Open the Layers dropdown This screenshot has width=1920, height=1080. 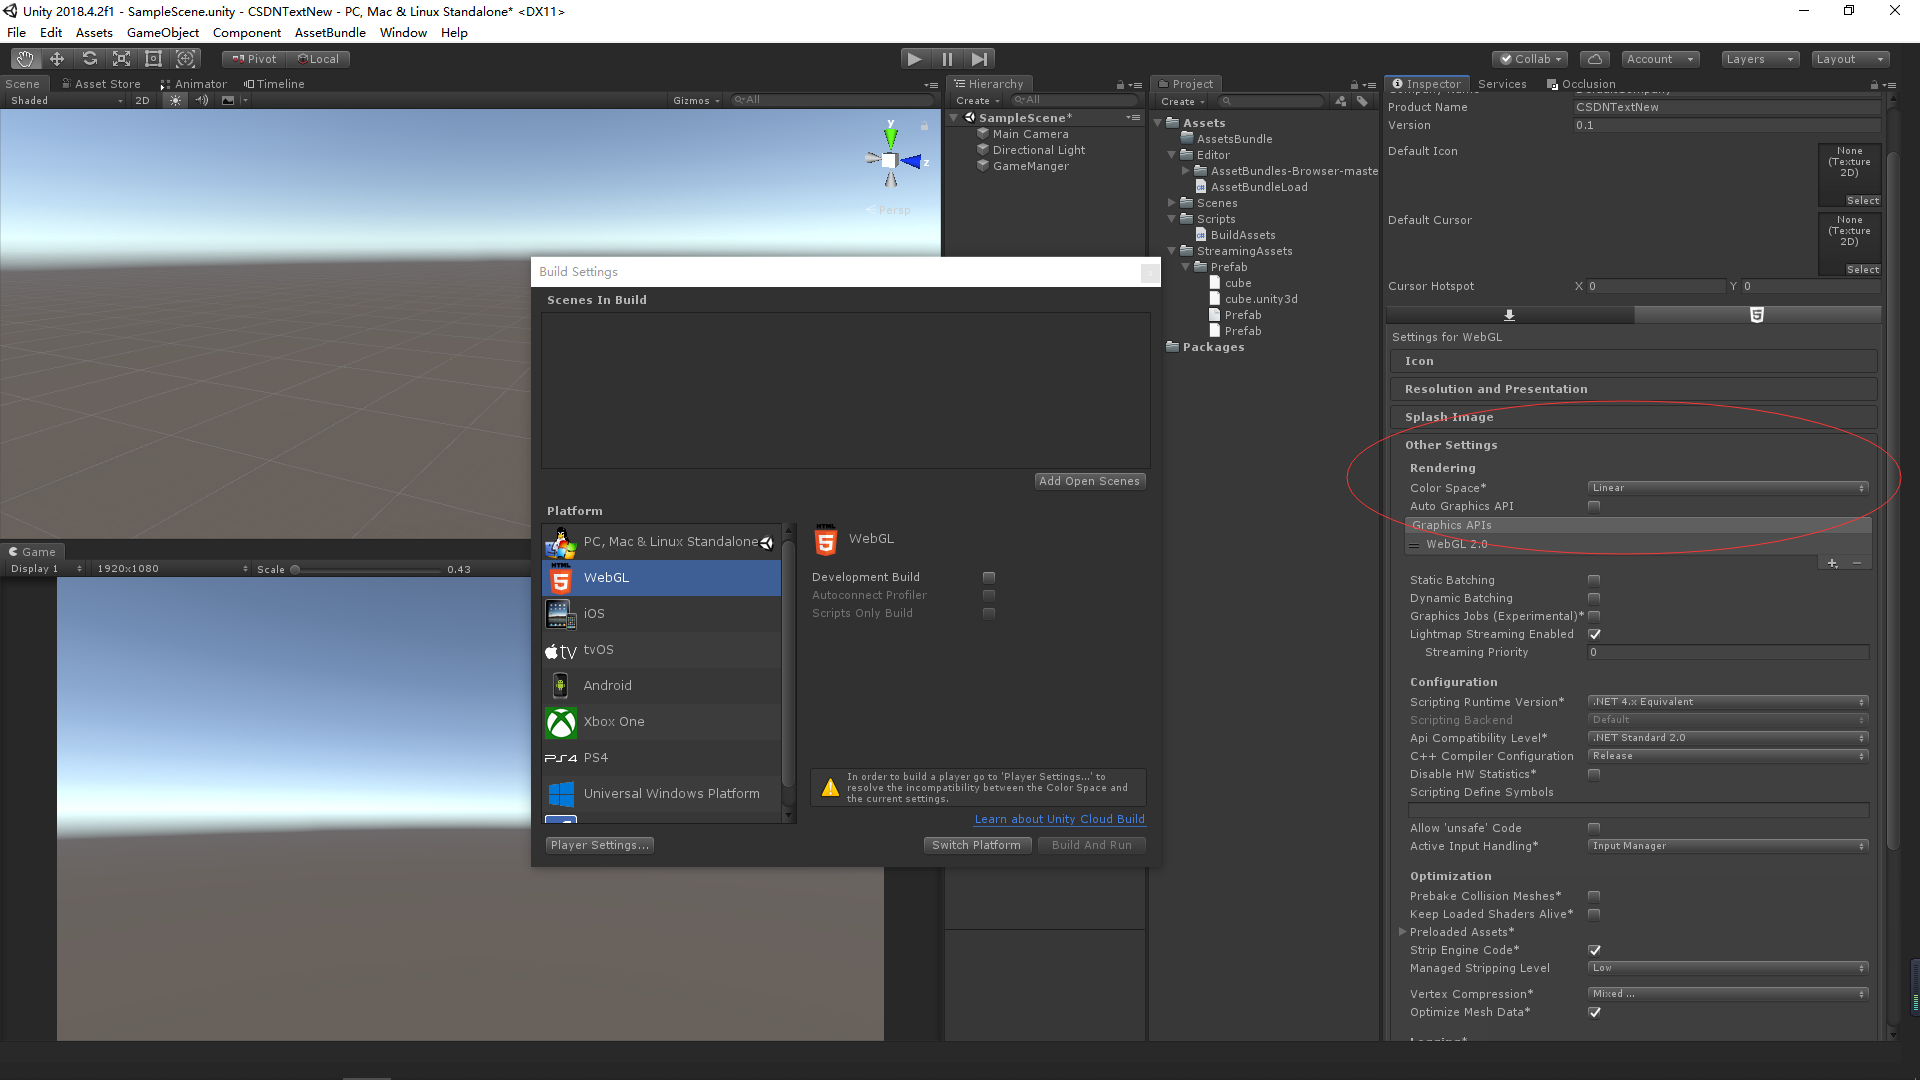(x=1760, y=59)
